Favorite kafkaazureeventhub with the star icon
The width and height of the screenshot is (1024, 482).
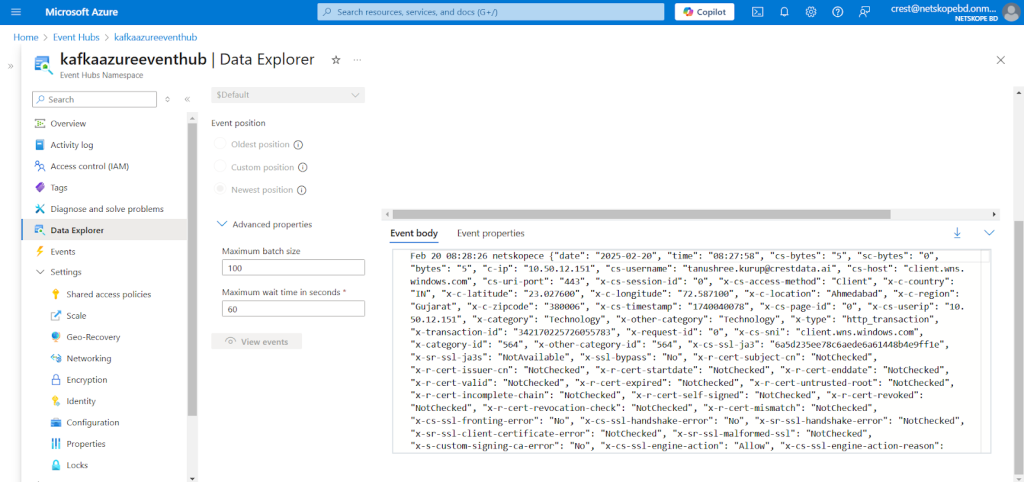point(336,59)
